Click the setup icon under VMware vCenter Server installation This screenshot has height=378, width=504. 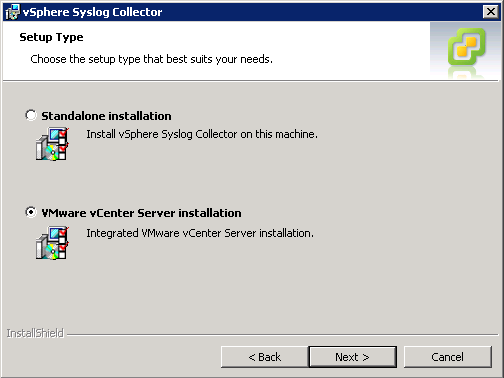click(x=53, y=243)
